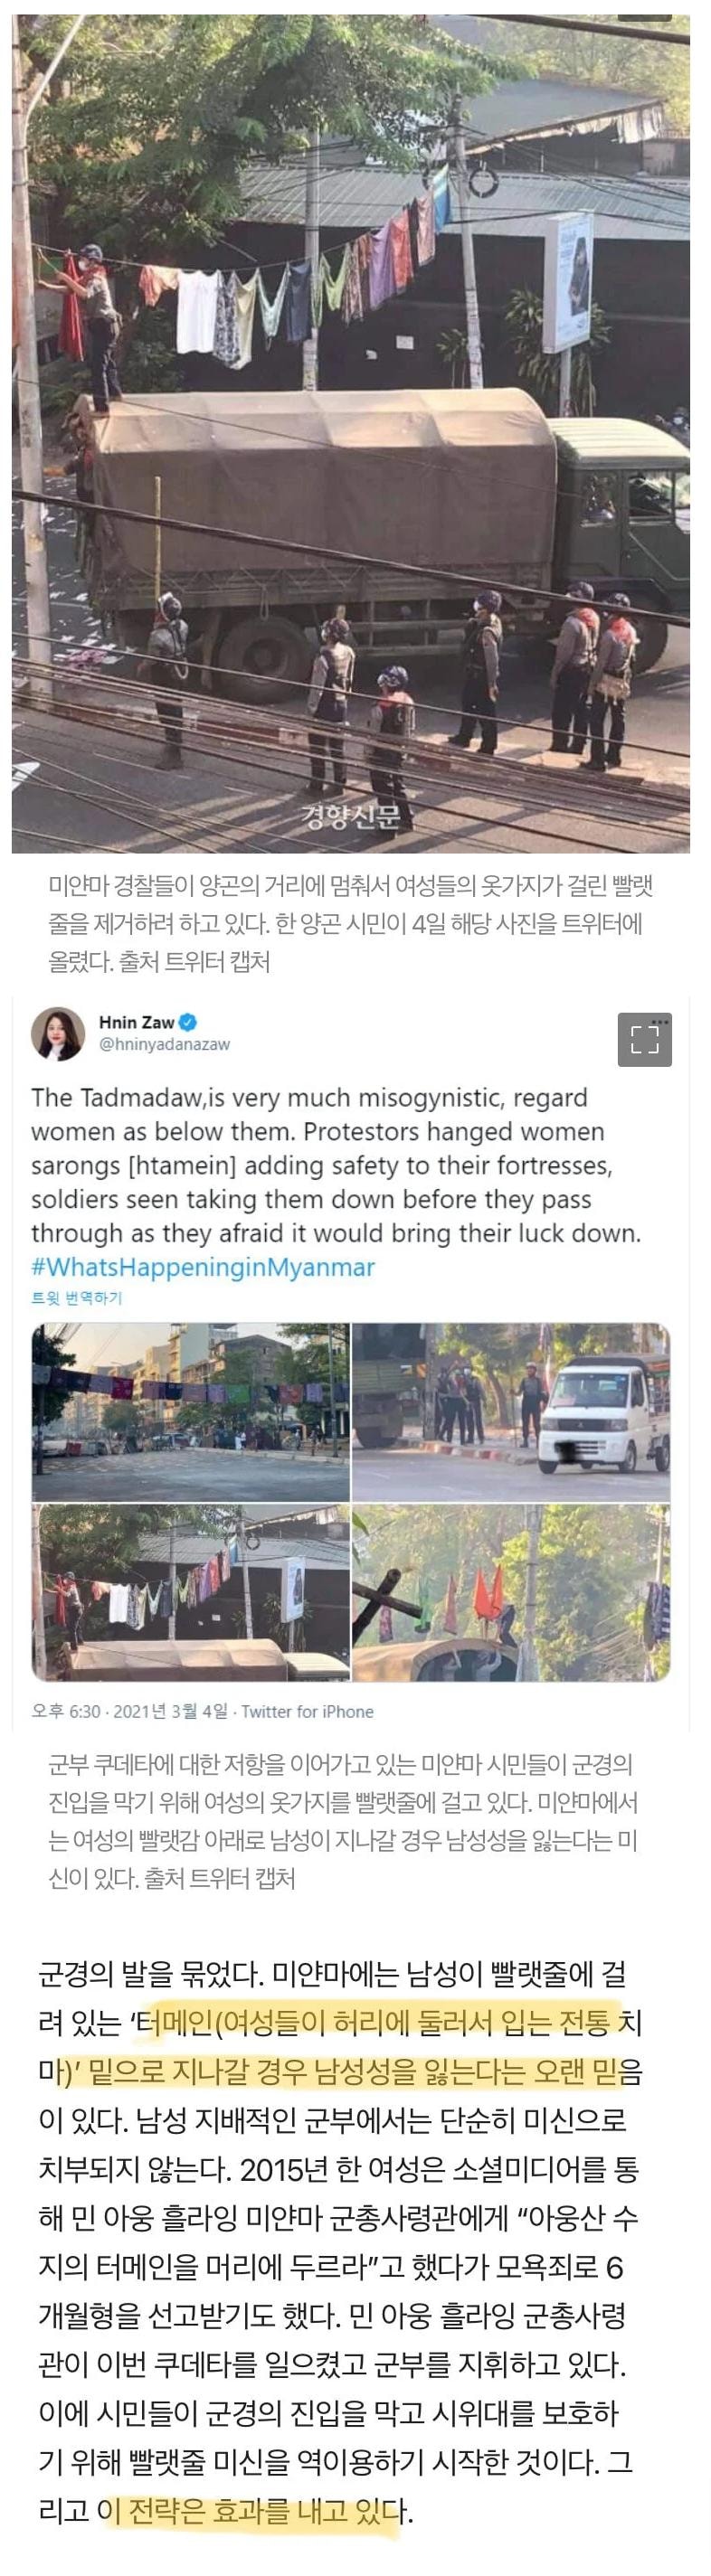The height and width of the screenshot is (2576, 711).
Task: Click Hnin Zaw's profile avatar
Action: [58, 1033]
